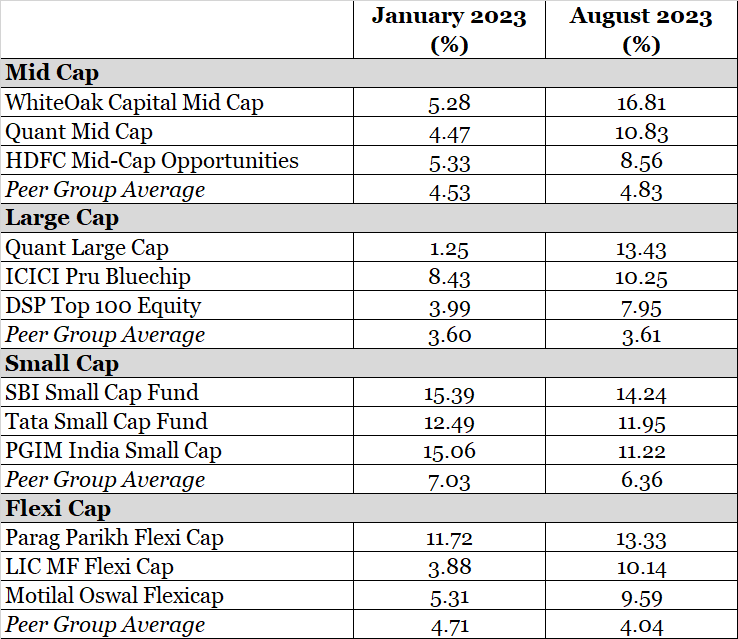Select the SBI Small Cap Fund cell
Image resolution: width=738 pixels, height=639 pixels.
(x=102, y=392)
